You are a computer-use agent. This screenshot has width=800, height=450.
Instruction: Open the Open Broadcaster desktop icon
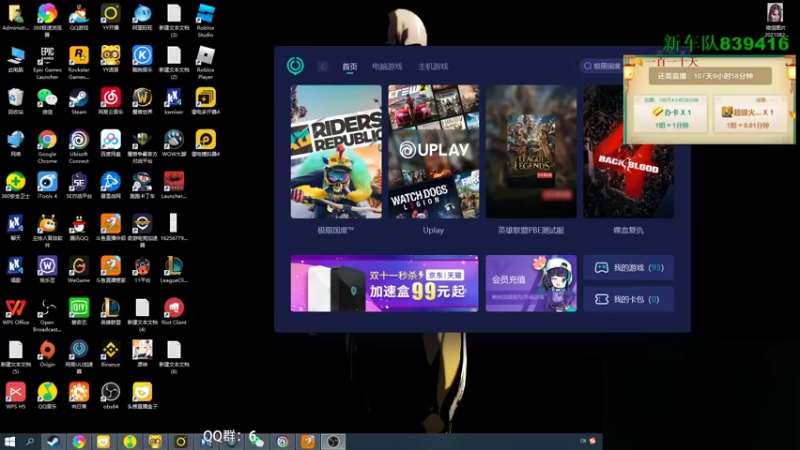coord(47,315)
